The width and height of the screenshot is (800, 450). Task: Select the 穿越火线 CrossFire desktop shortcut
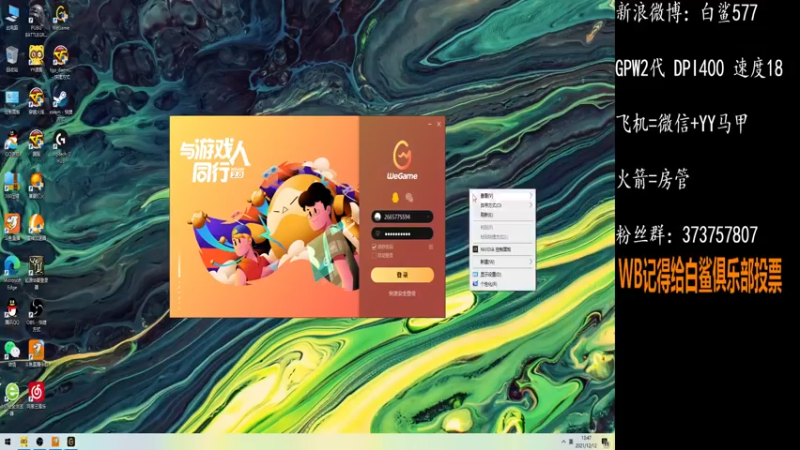point(36,99)
